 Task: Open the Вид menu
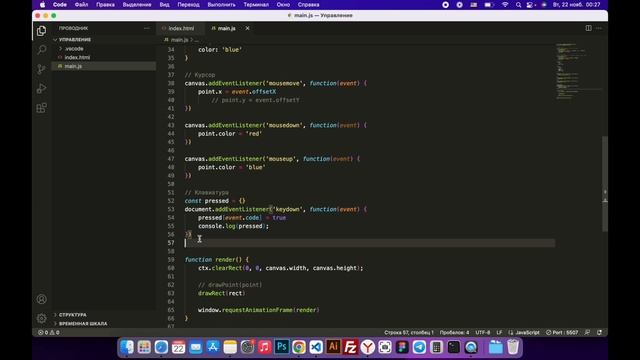click(164, 5)
